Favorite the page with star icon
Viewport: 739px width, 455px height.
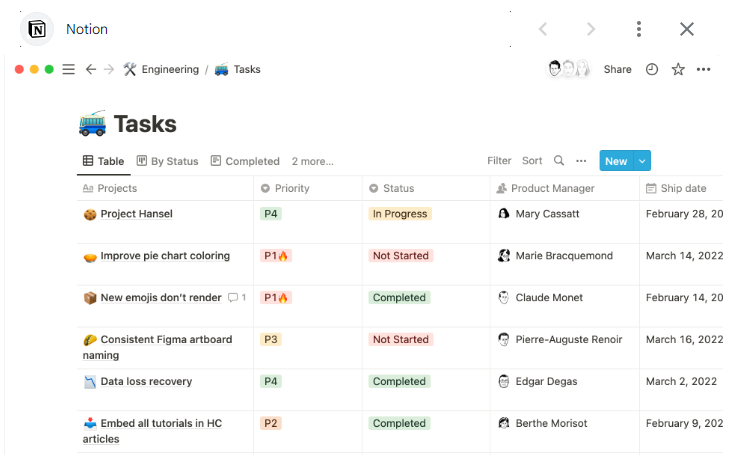coord(678,69)
